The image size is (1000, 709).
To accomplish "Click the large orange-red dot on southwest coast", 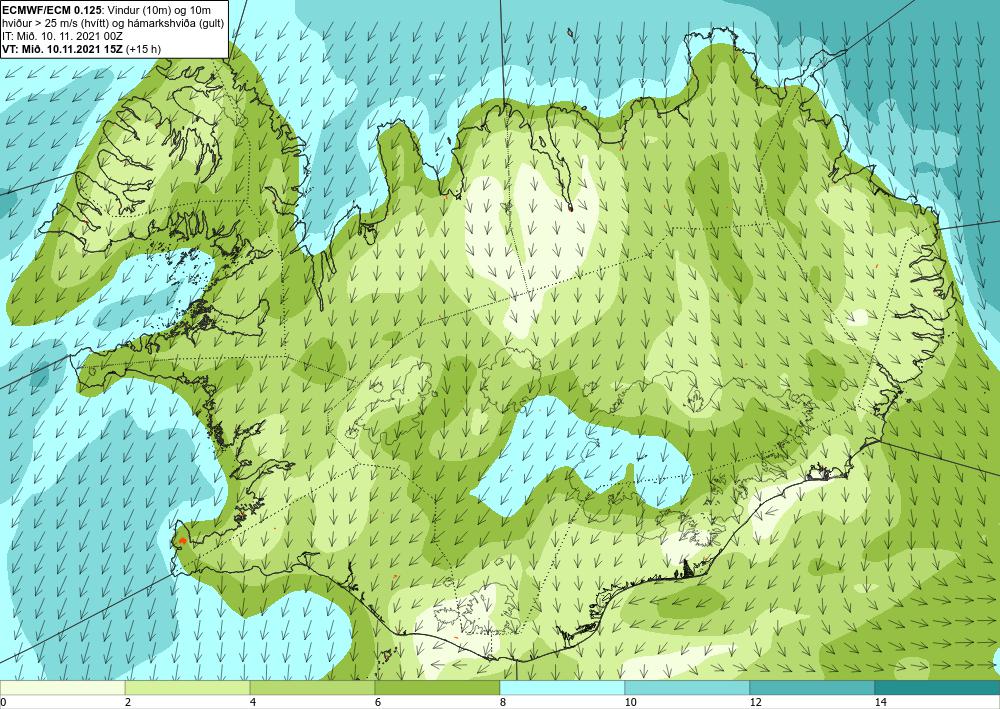I will tap(182, 541).
